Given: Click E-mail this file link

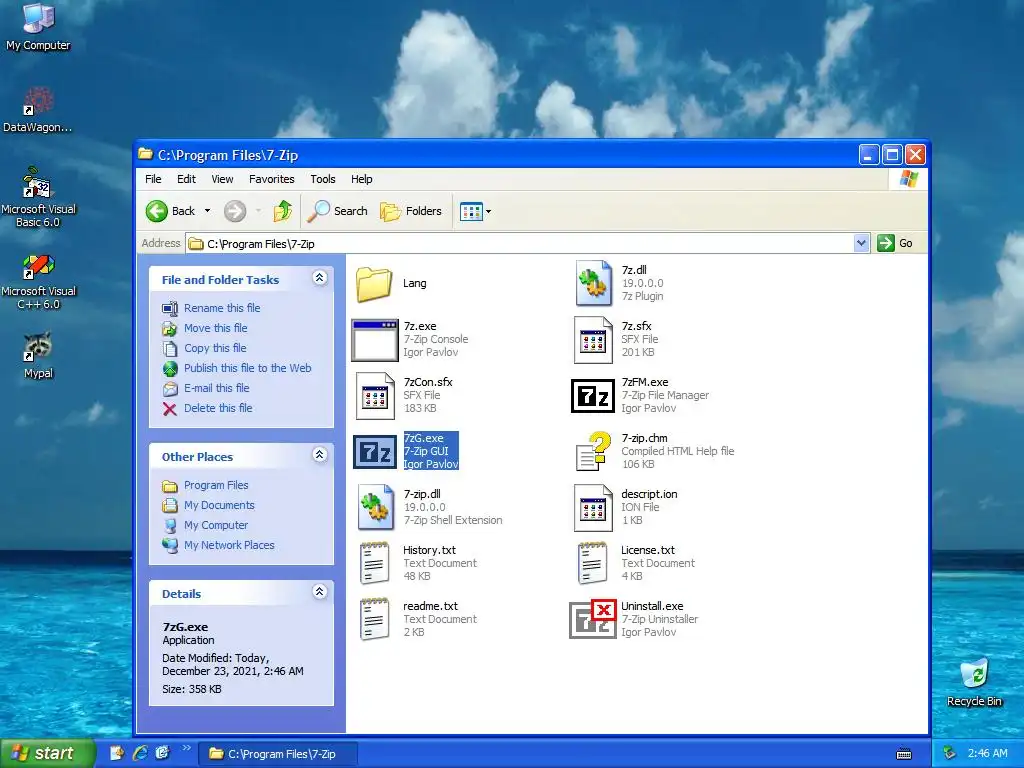Looking at the screenshot, I should (x=216, y=388).
